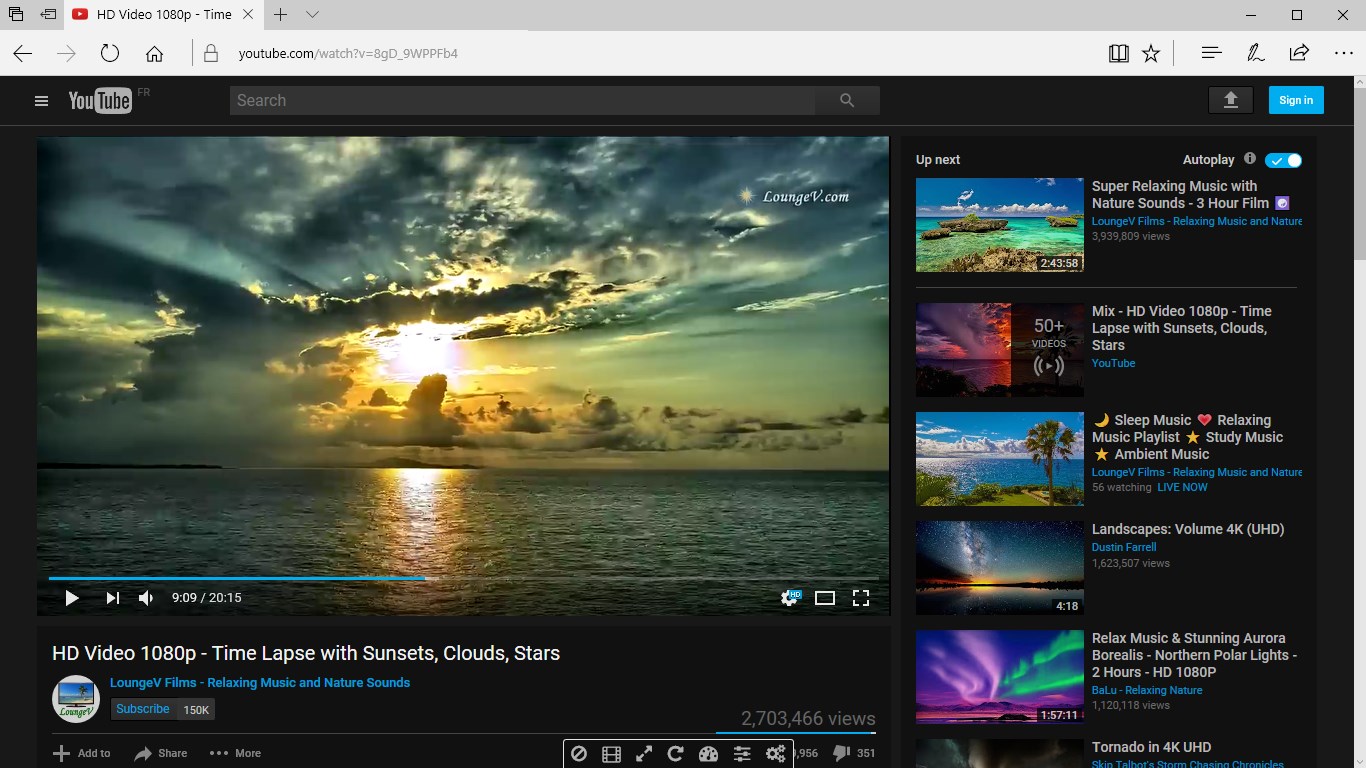Mute the video volume
Image resolution: width=1366 pixels, height=768 pixels.
[x=146, y=597]
